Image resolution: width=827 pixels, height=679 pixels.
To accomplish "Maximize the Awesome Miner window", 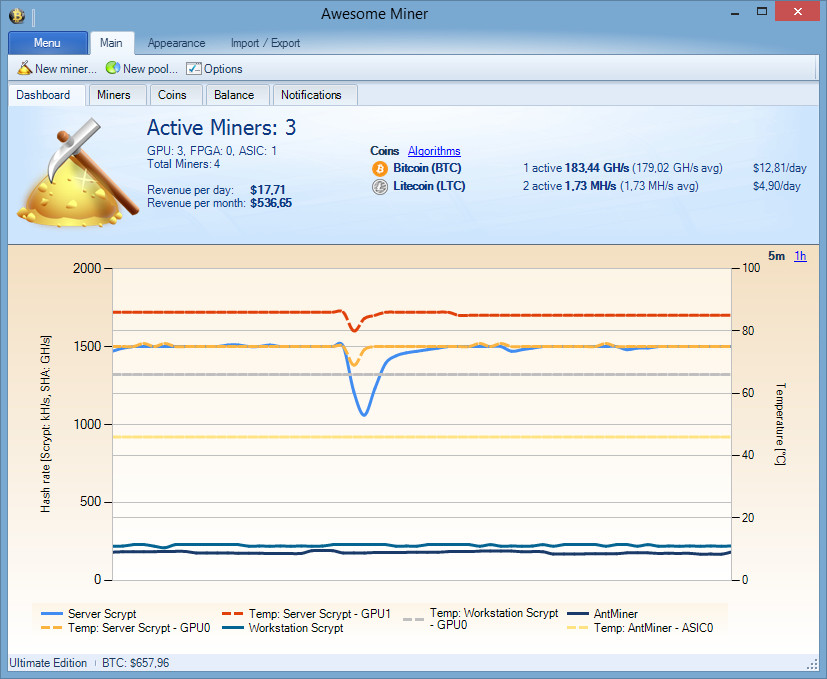I will pyautogui.click(x=762, y=12).
